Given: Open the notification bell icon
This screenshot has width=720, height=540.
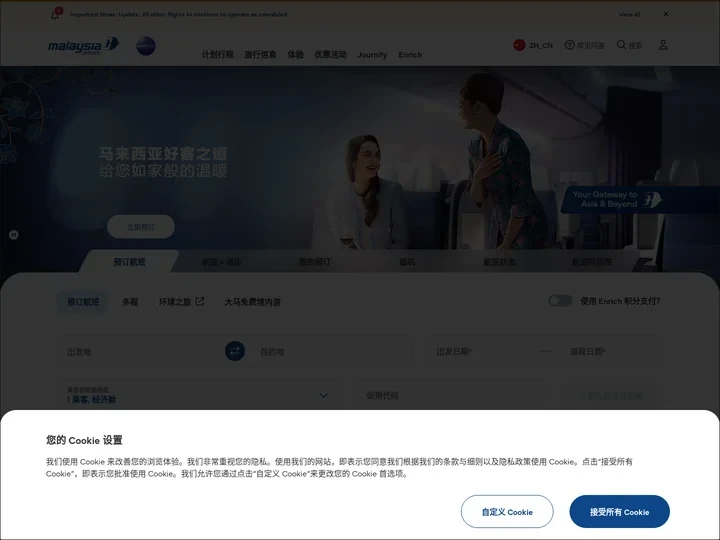Looking at the screenshot, I should pyautogui.click(x=55, y=14).
